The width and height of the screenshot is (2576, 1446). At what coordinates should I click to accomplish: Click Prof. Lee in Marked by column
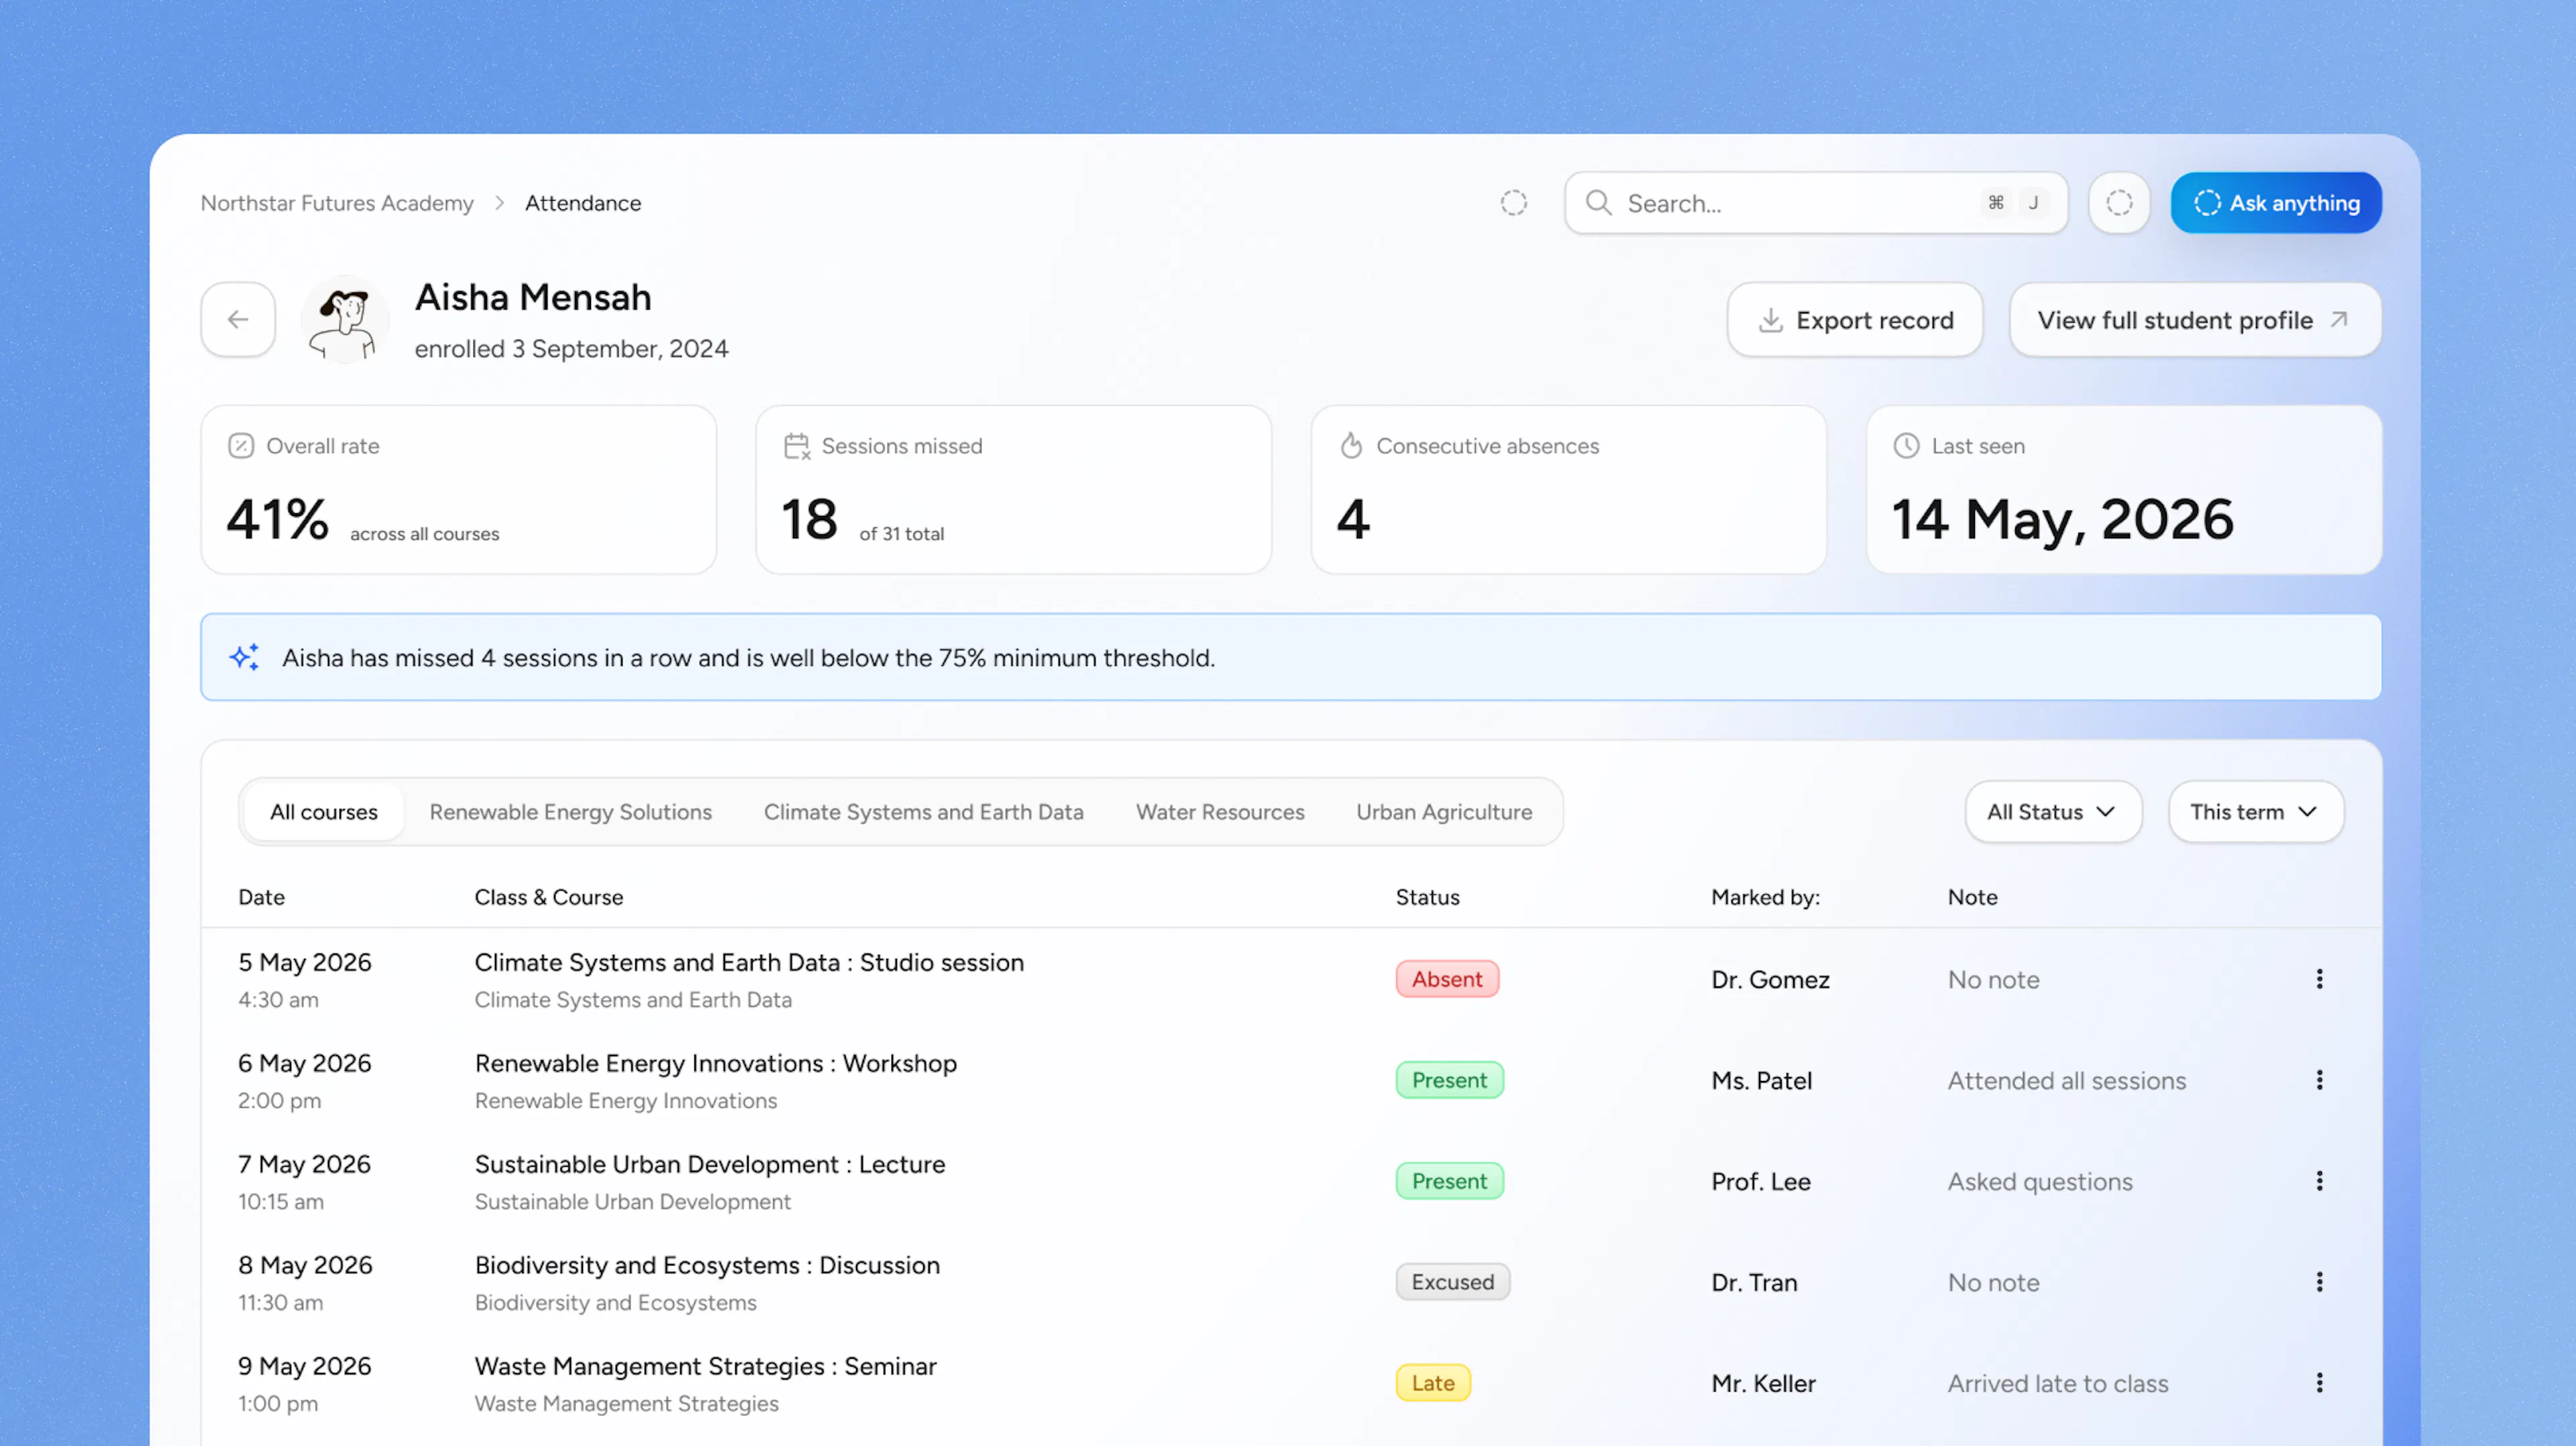(1761, 1182)
